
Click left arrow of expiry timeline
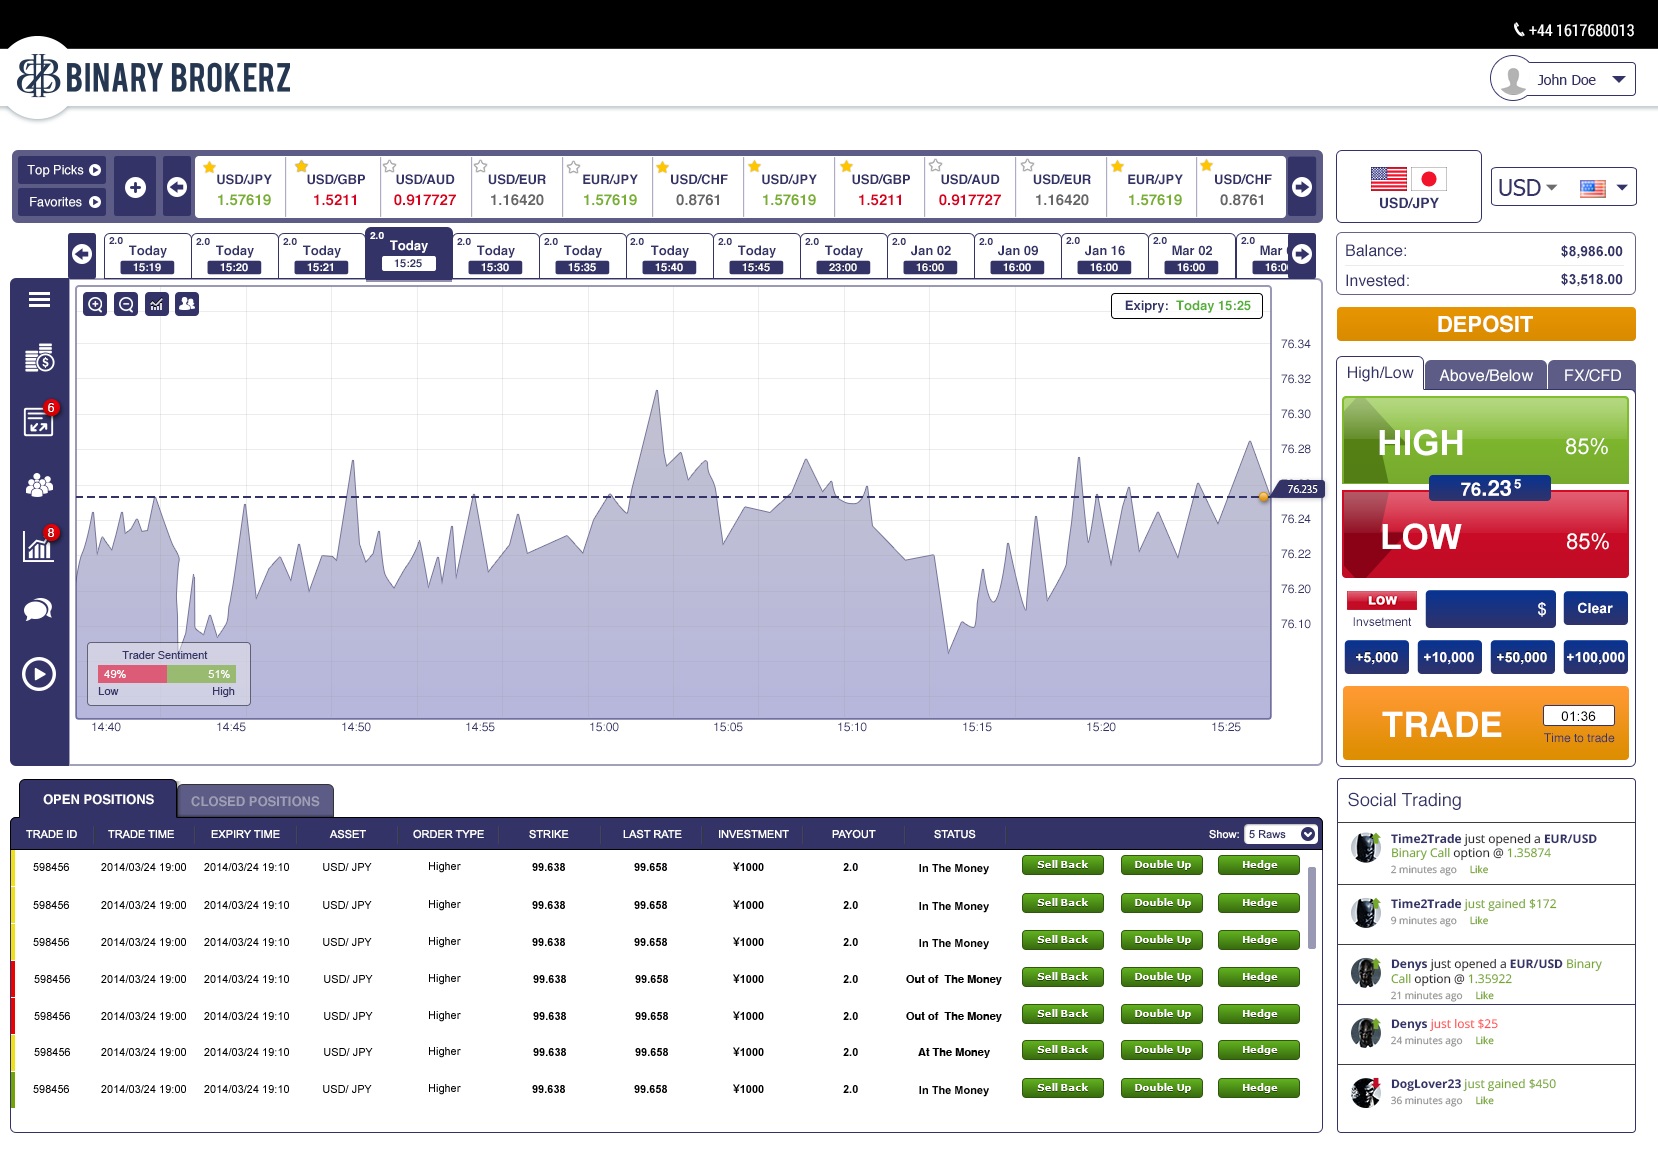(x=82, y=254)
